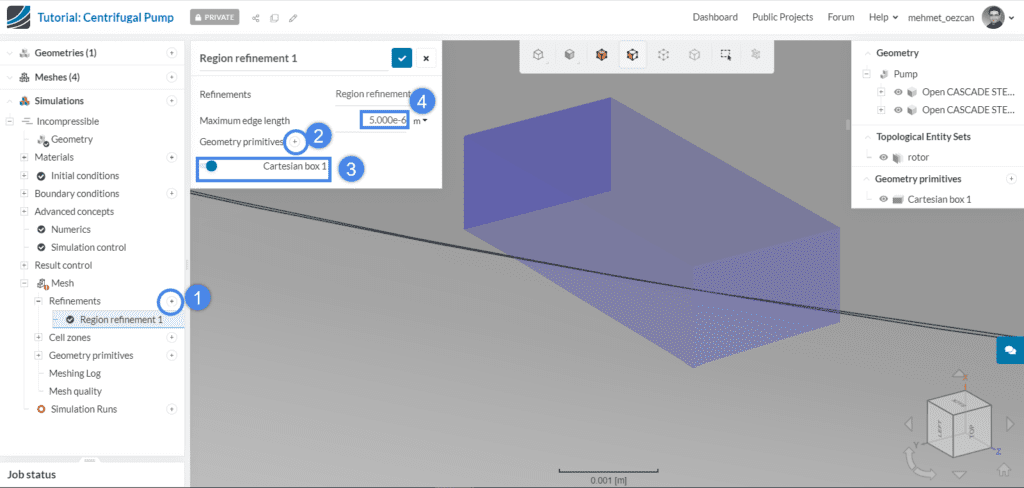Select the light outline cube node icon
Image resolution: width=1024 pixels, height=488 pixels.
pyautogui.click(x=695, y=56)
